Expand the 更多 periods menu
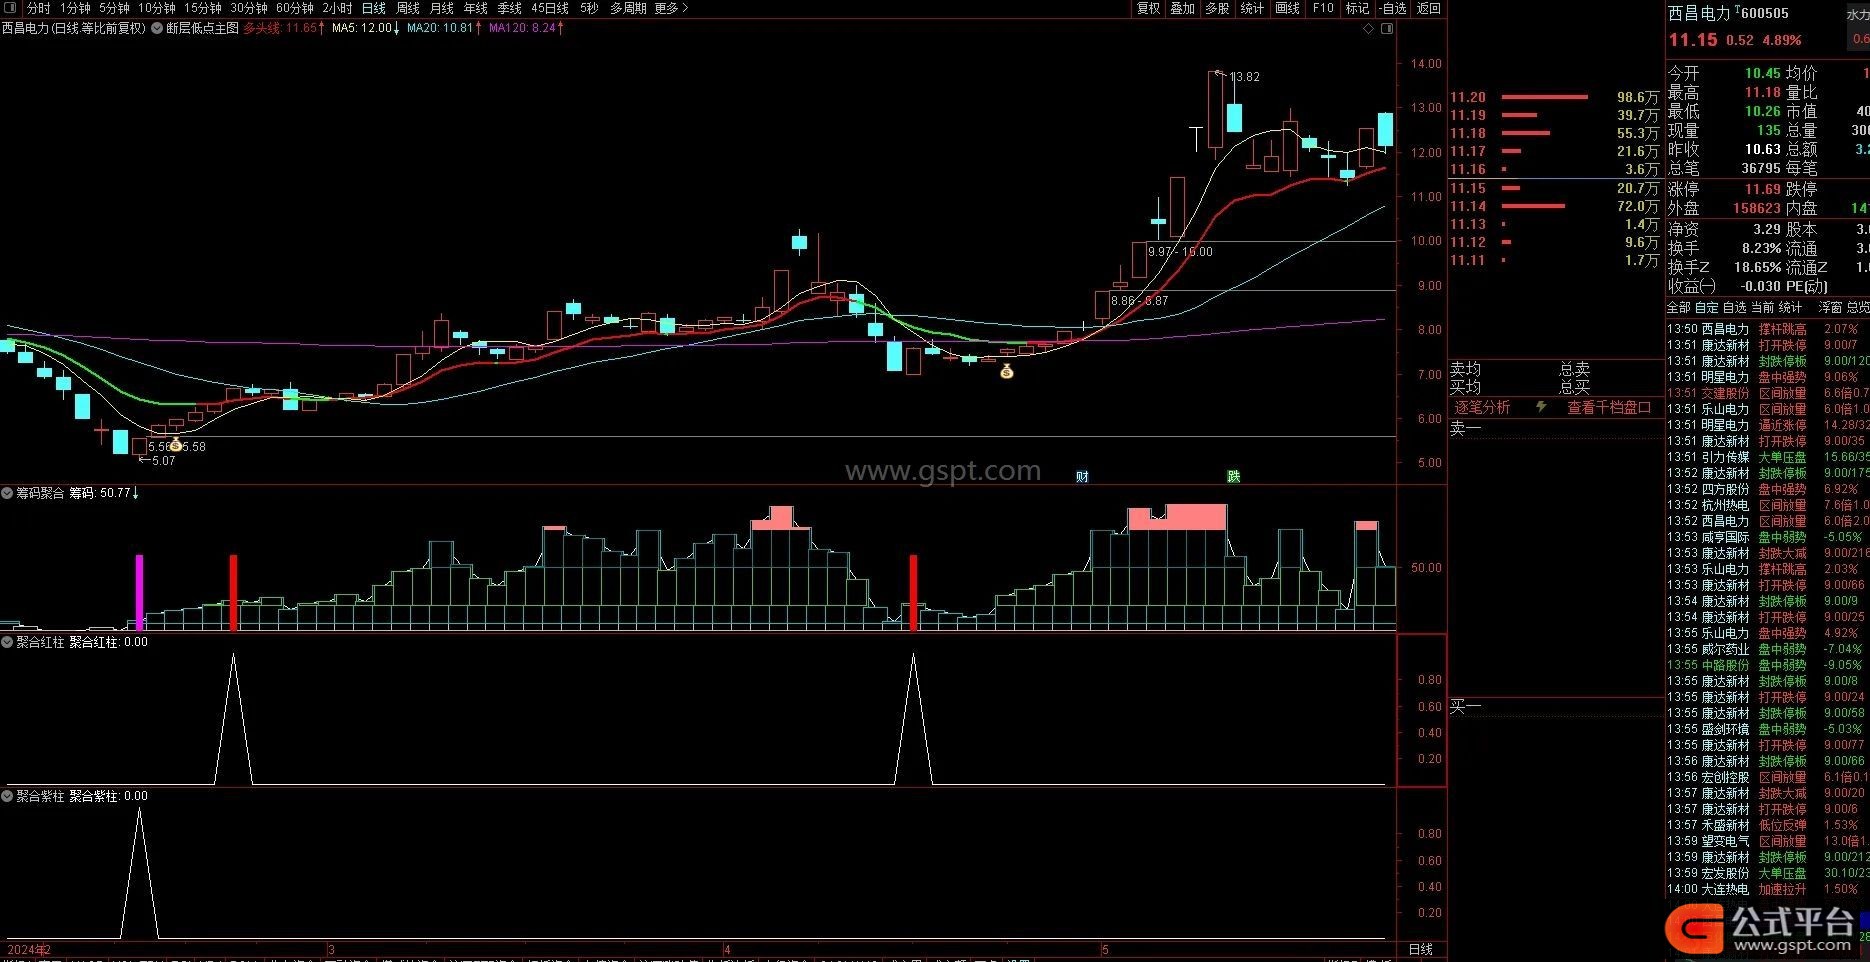 671,8
